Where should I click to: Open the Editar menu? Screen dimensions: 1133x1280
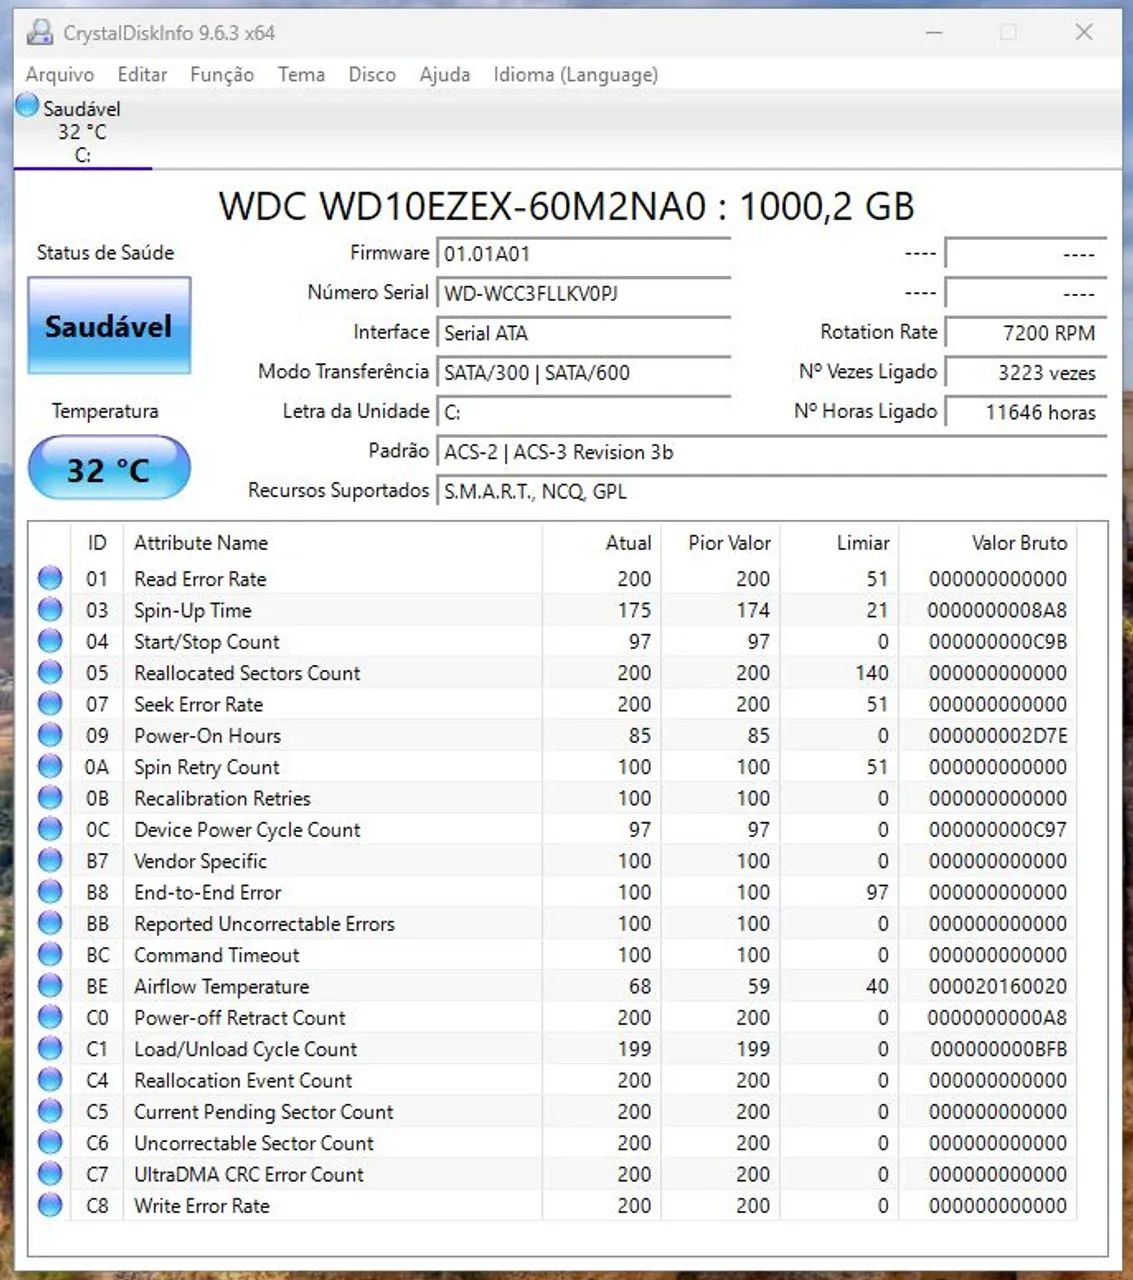142,75
